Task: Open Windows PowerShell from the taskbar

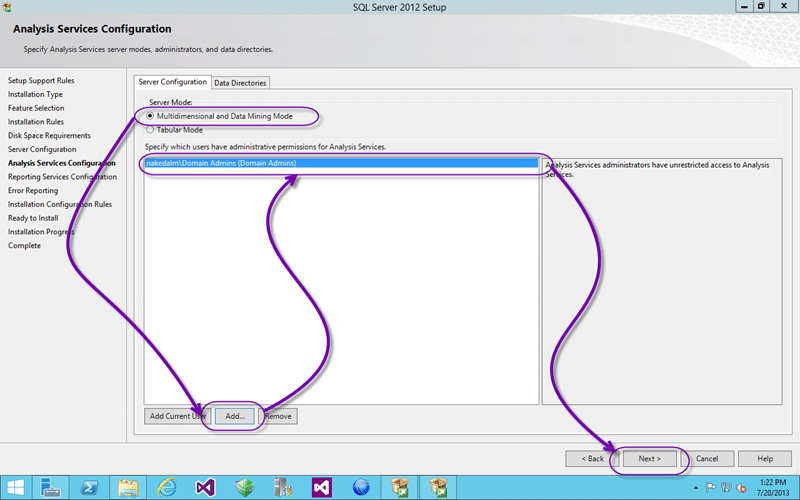Action: pos(90,488)
